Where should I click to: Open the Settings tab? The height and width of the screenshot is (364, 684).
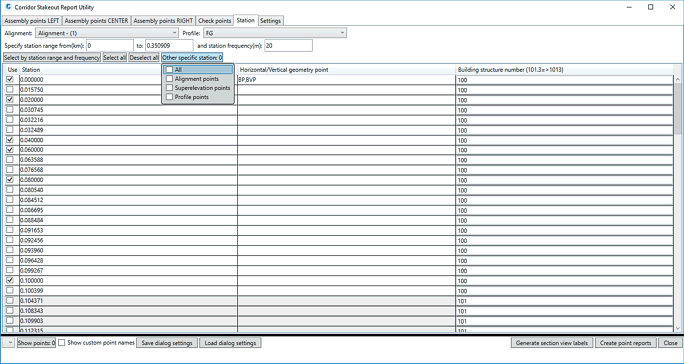[x=270, y=21]
